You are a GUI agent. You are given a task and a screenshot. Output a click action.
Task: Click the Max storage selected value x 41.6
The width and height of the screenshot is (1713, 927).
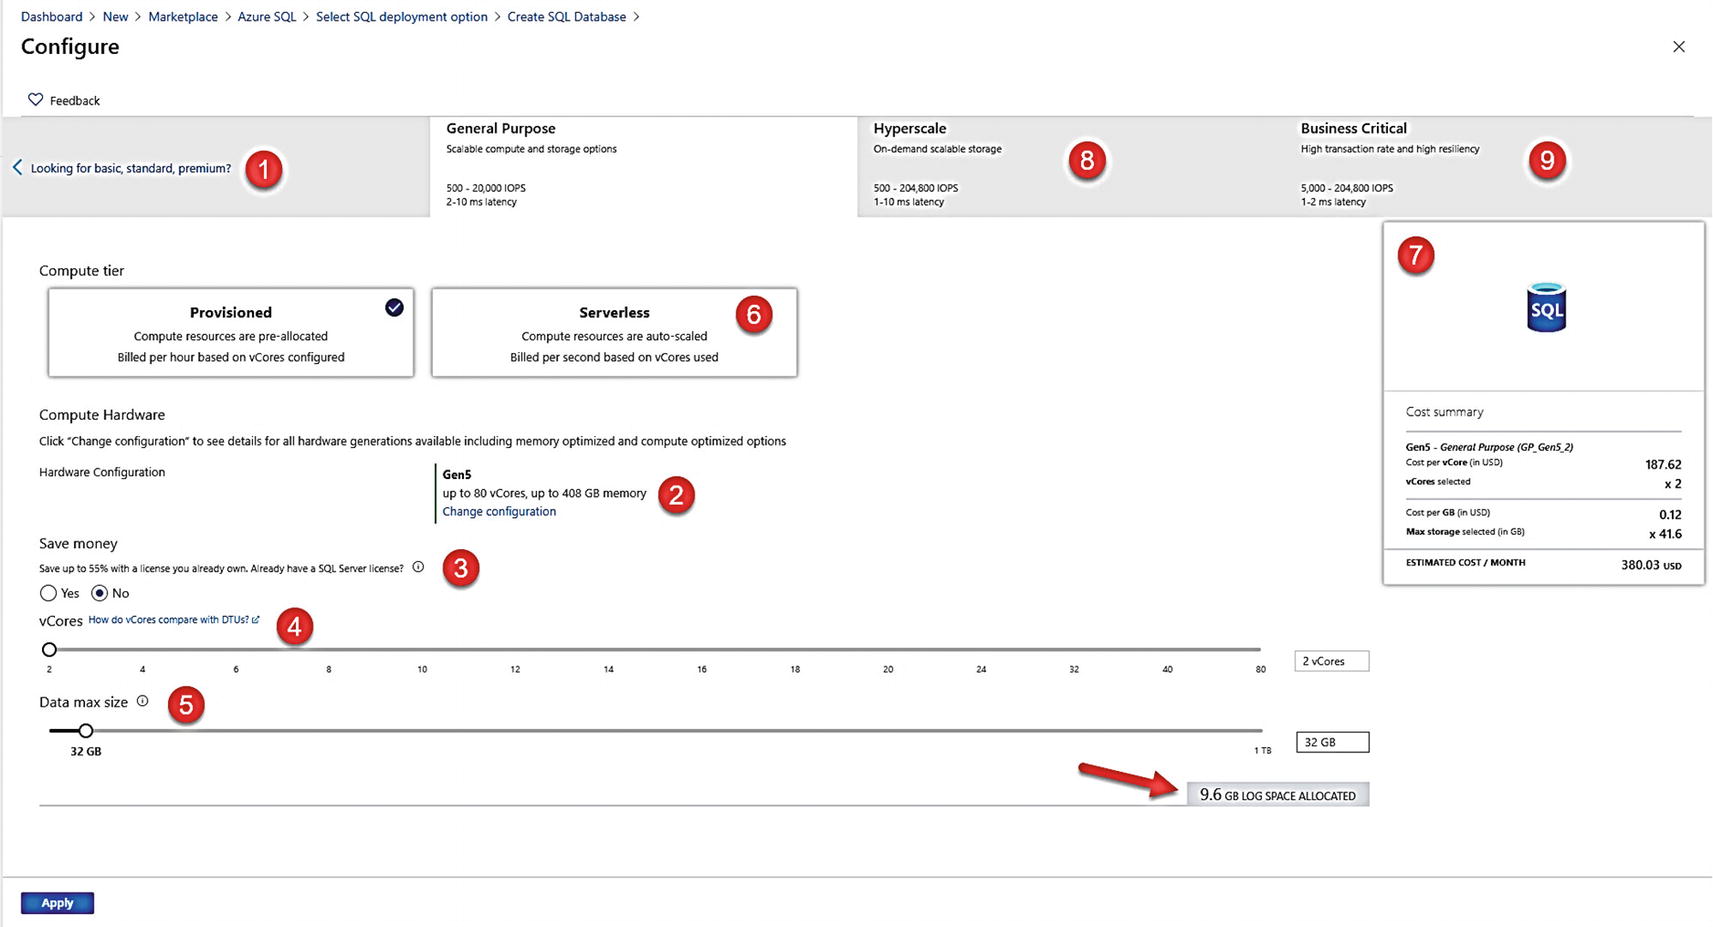[1666, 534]
